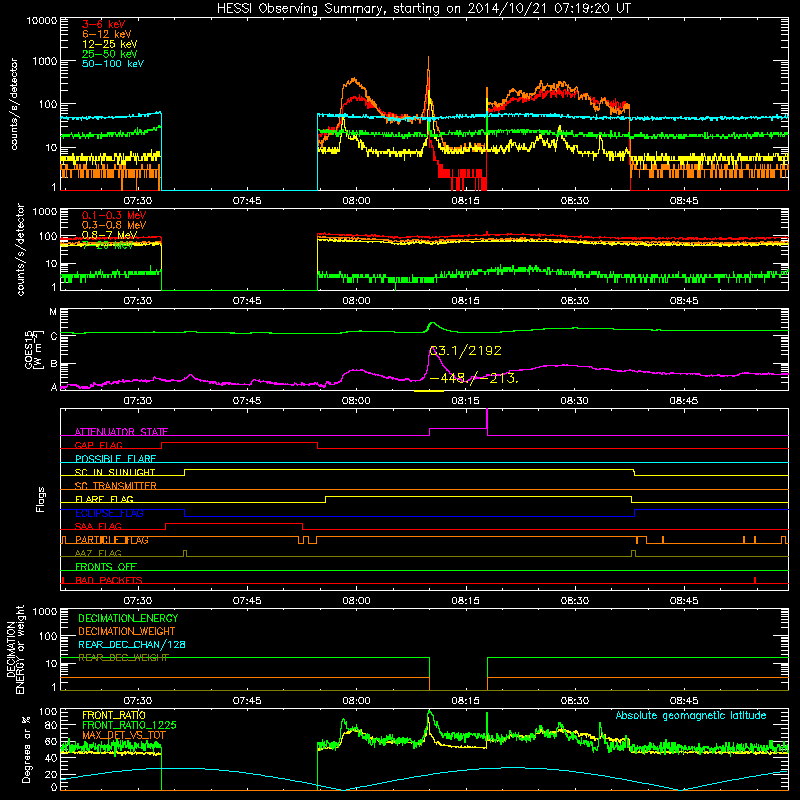800x800 pixels.
Task: Click the tall 6-12 keV spike peak
Action: coord(428,59)
